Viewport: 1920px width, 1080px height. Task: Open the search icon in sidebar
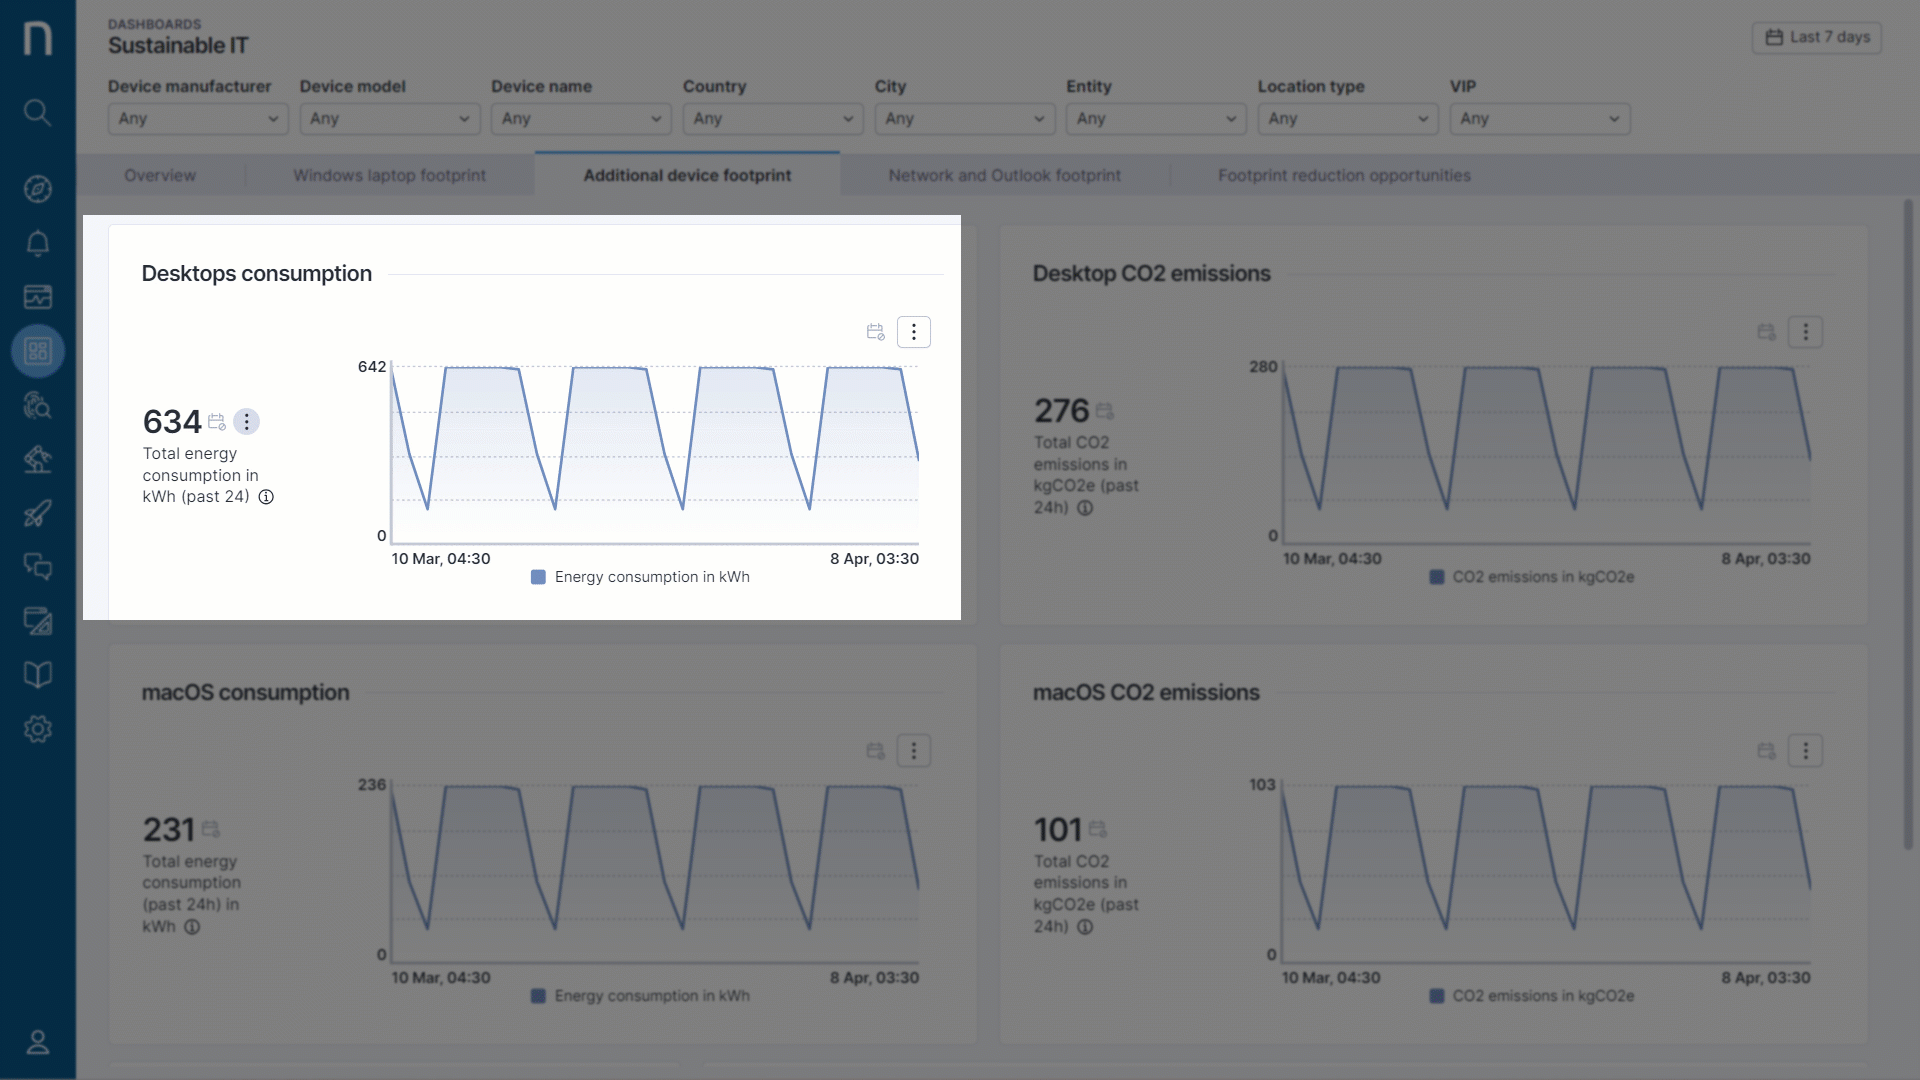(37, 112)
